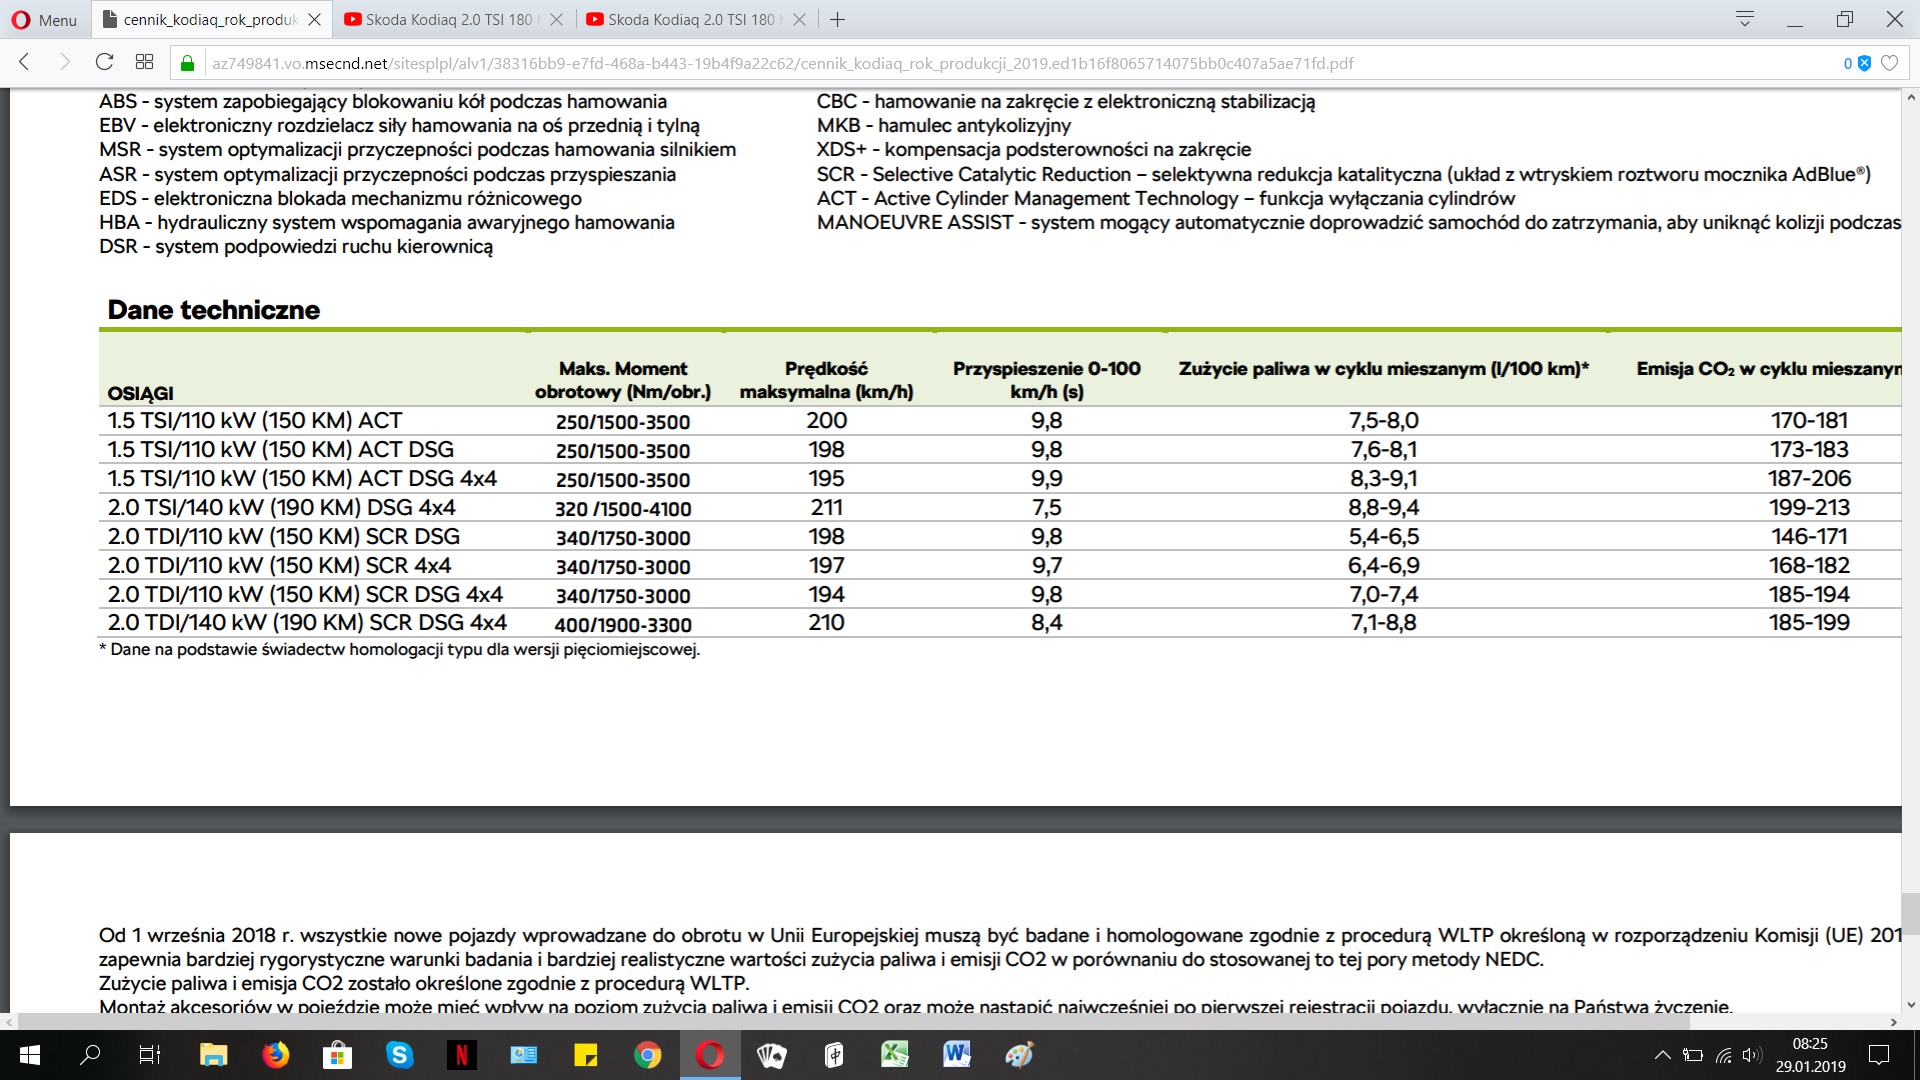Reload the current page

pos(104,62)
